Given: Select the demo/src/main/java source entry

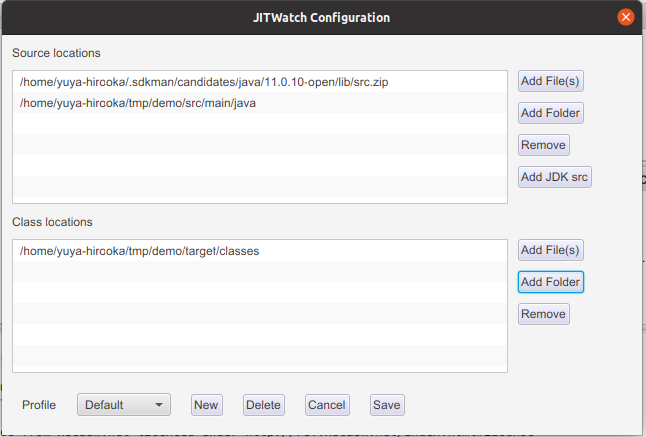Looking at the screenshot, I should [260, 103].
